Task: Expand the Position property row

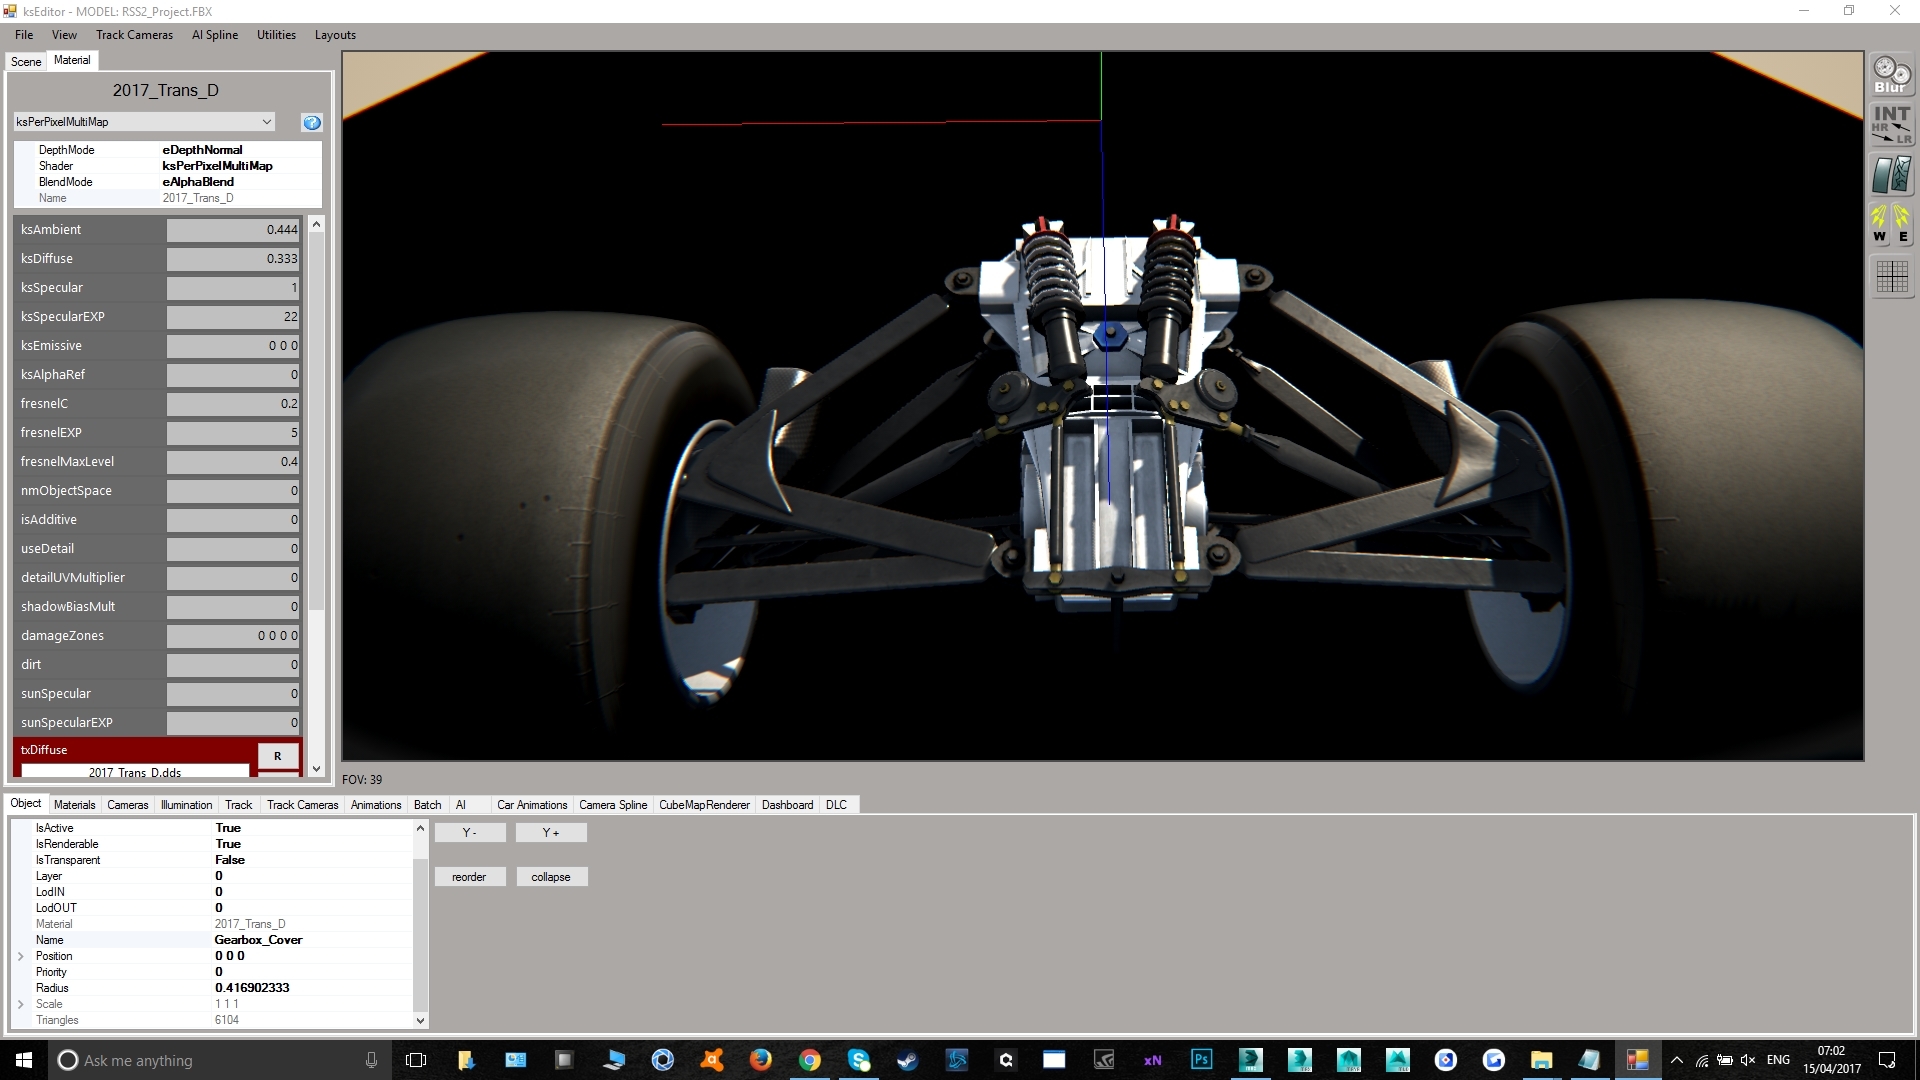Action: coord(20,956)
